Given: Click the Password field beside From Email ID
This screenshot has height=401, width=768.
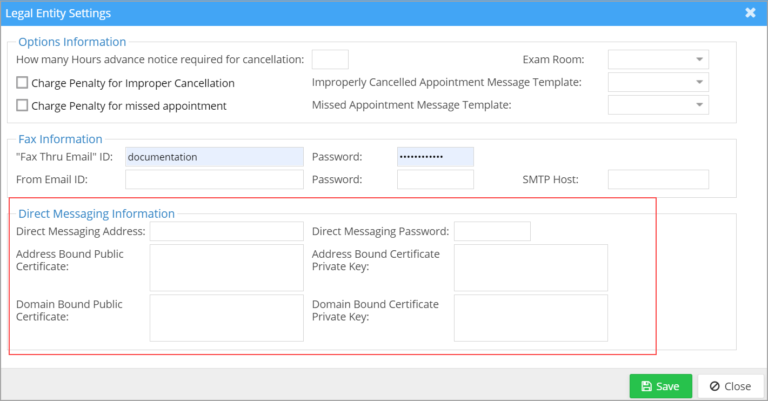Looking at the screenshot, I should click(x=435, y=180).
